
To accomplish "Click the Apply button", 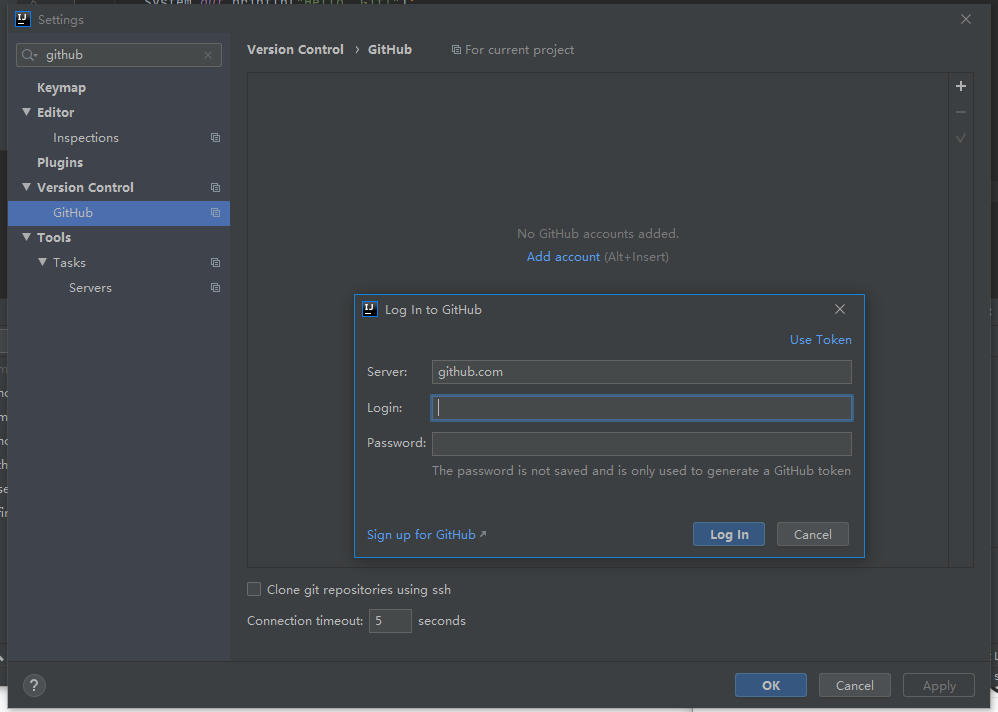I will point(939,685).
